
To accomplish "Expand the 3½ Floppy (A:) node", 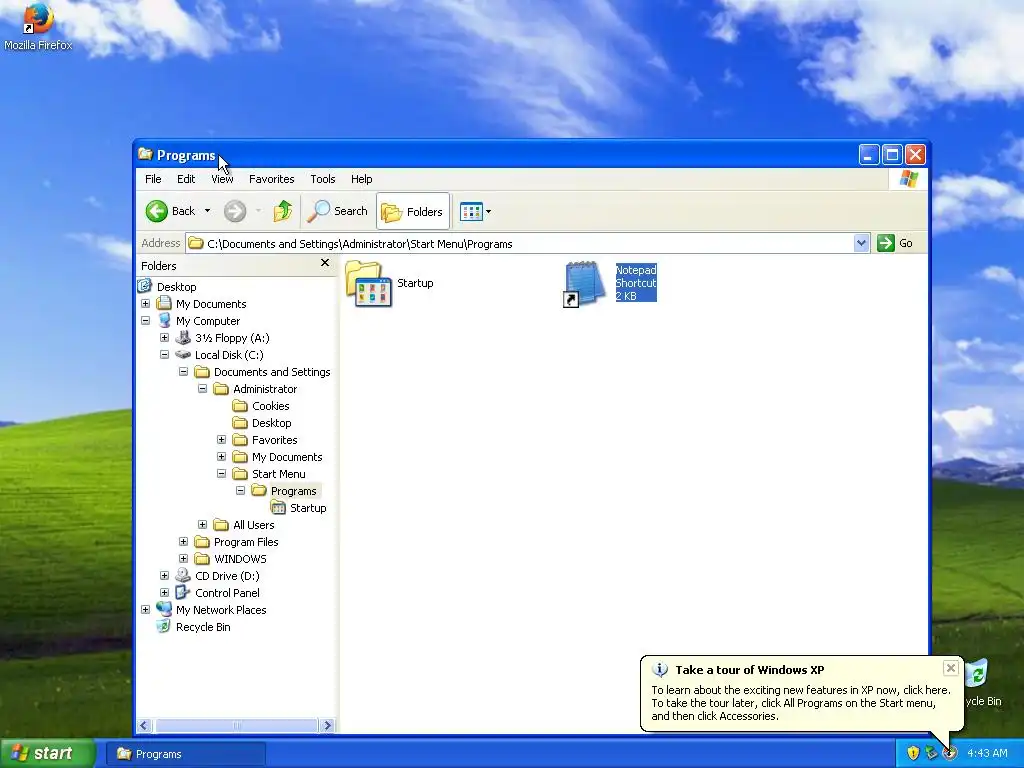I will pyautogui.click(x=165, y=338).
